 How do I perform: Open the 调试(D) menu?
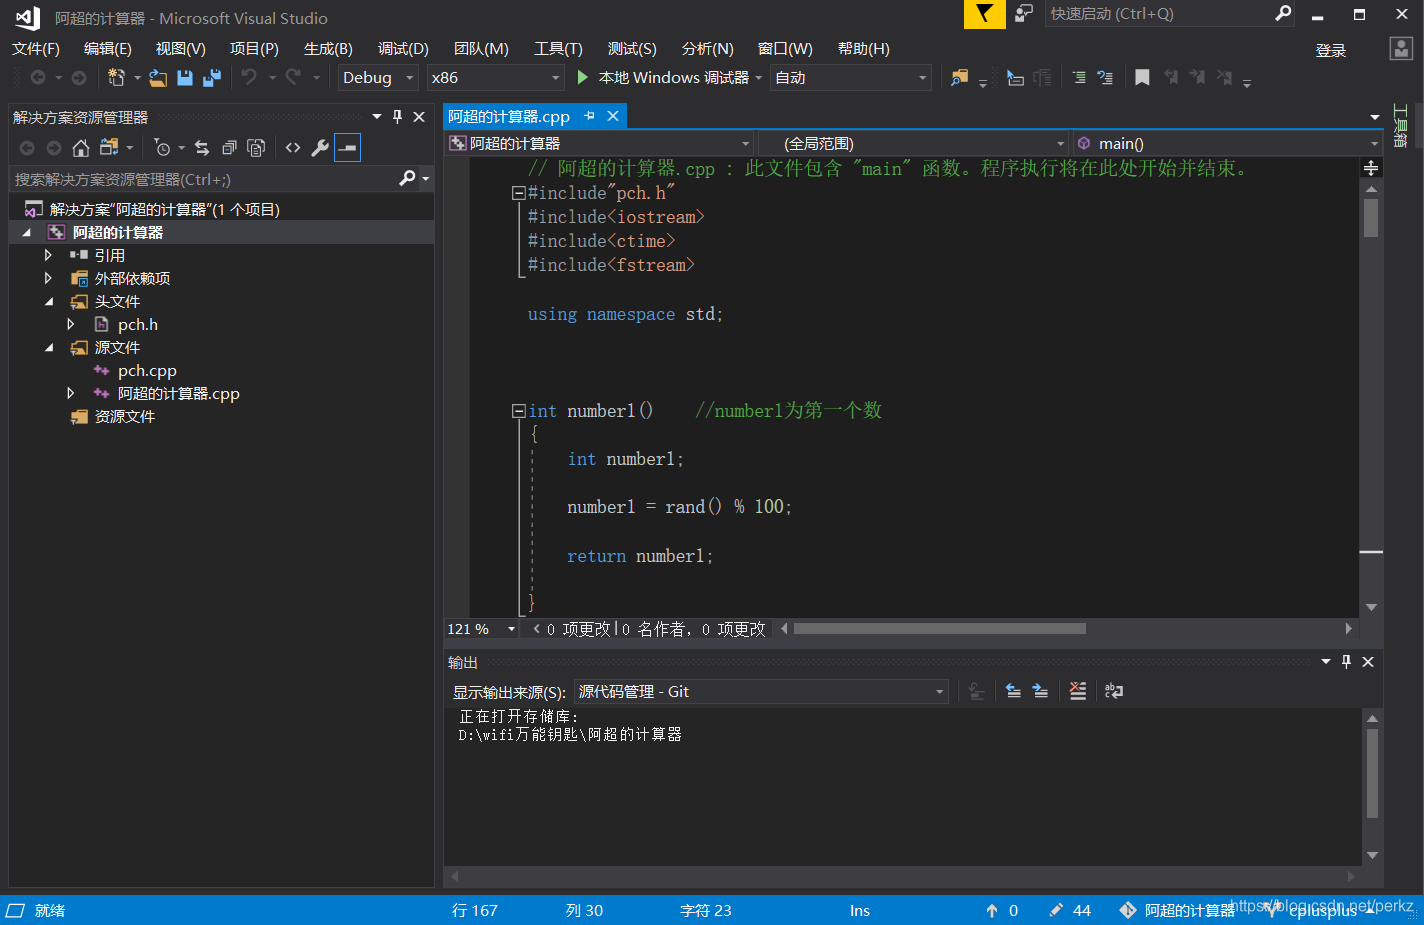click(403, 48)
